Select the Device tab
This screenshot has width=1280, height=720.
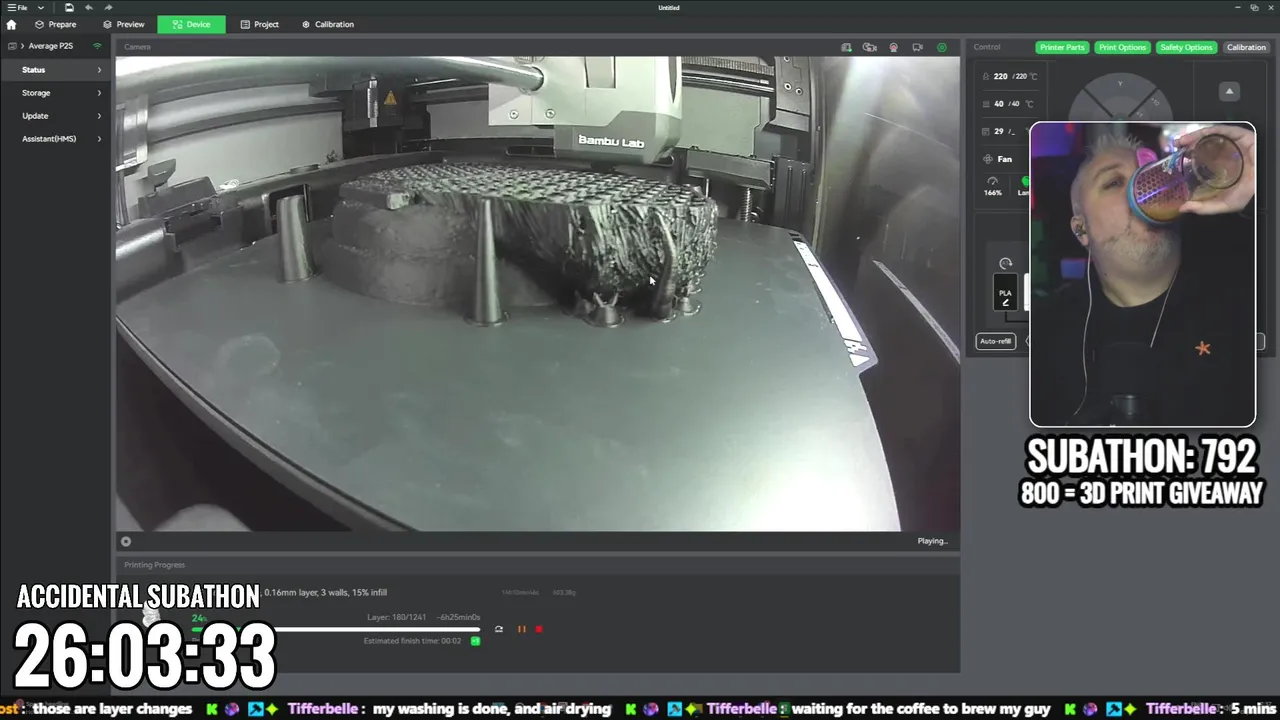(191, 24)
